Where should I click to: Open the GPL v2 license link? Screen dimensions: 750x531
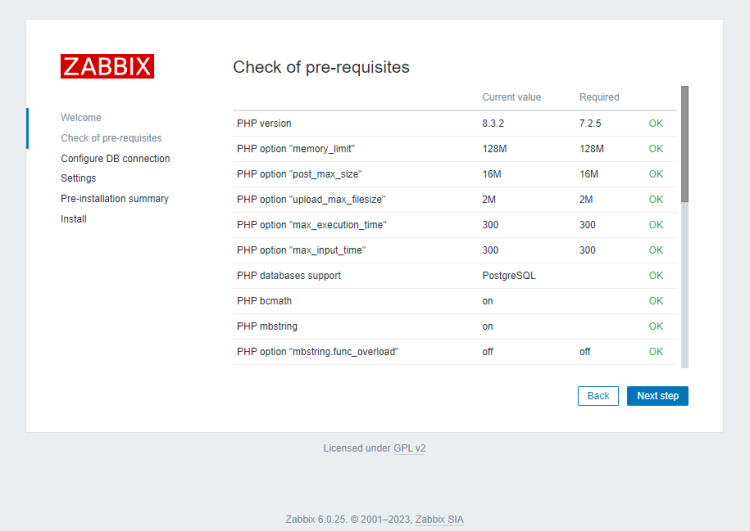click(x=409, y=448)
